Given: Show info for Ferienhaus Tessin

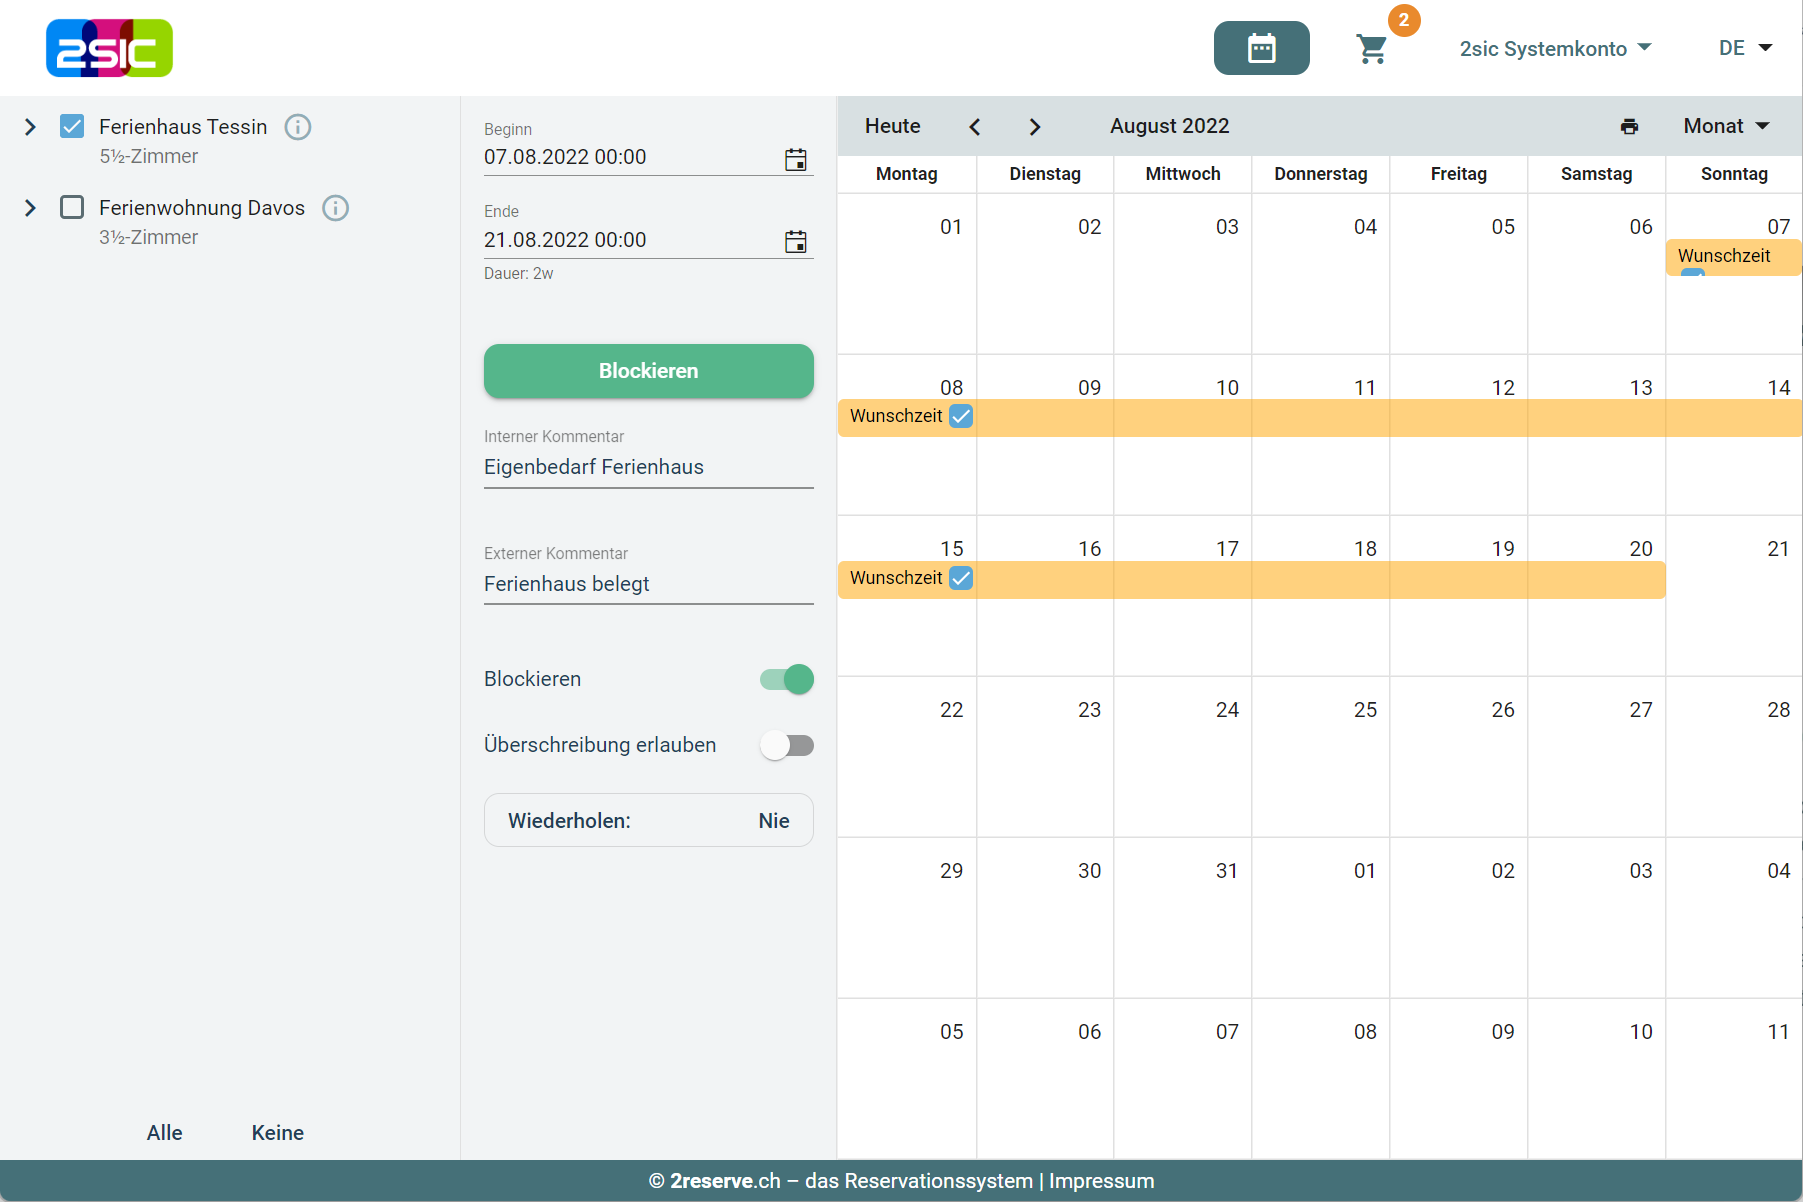Looking at the screenshot, I should tap(298, 127).
